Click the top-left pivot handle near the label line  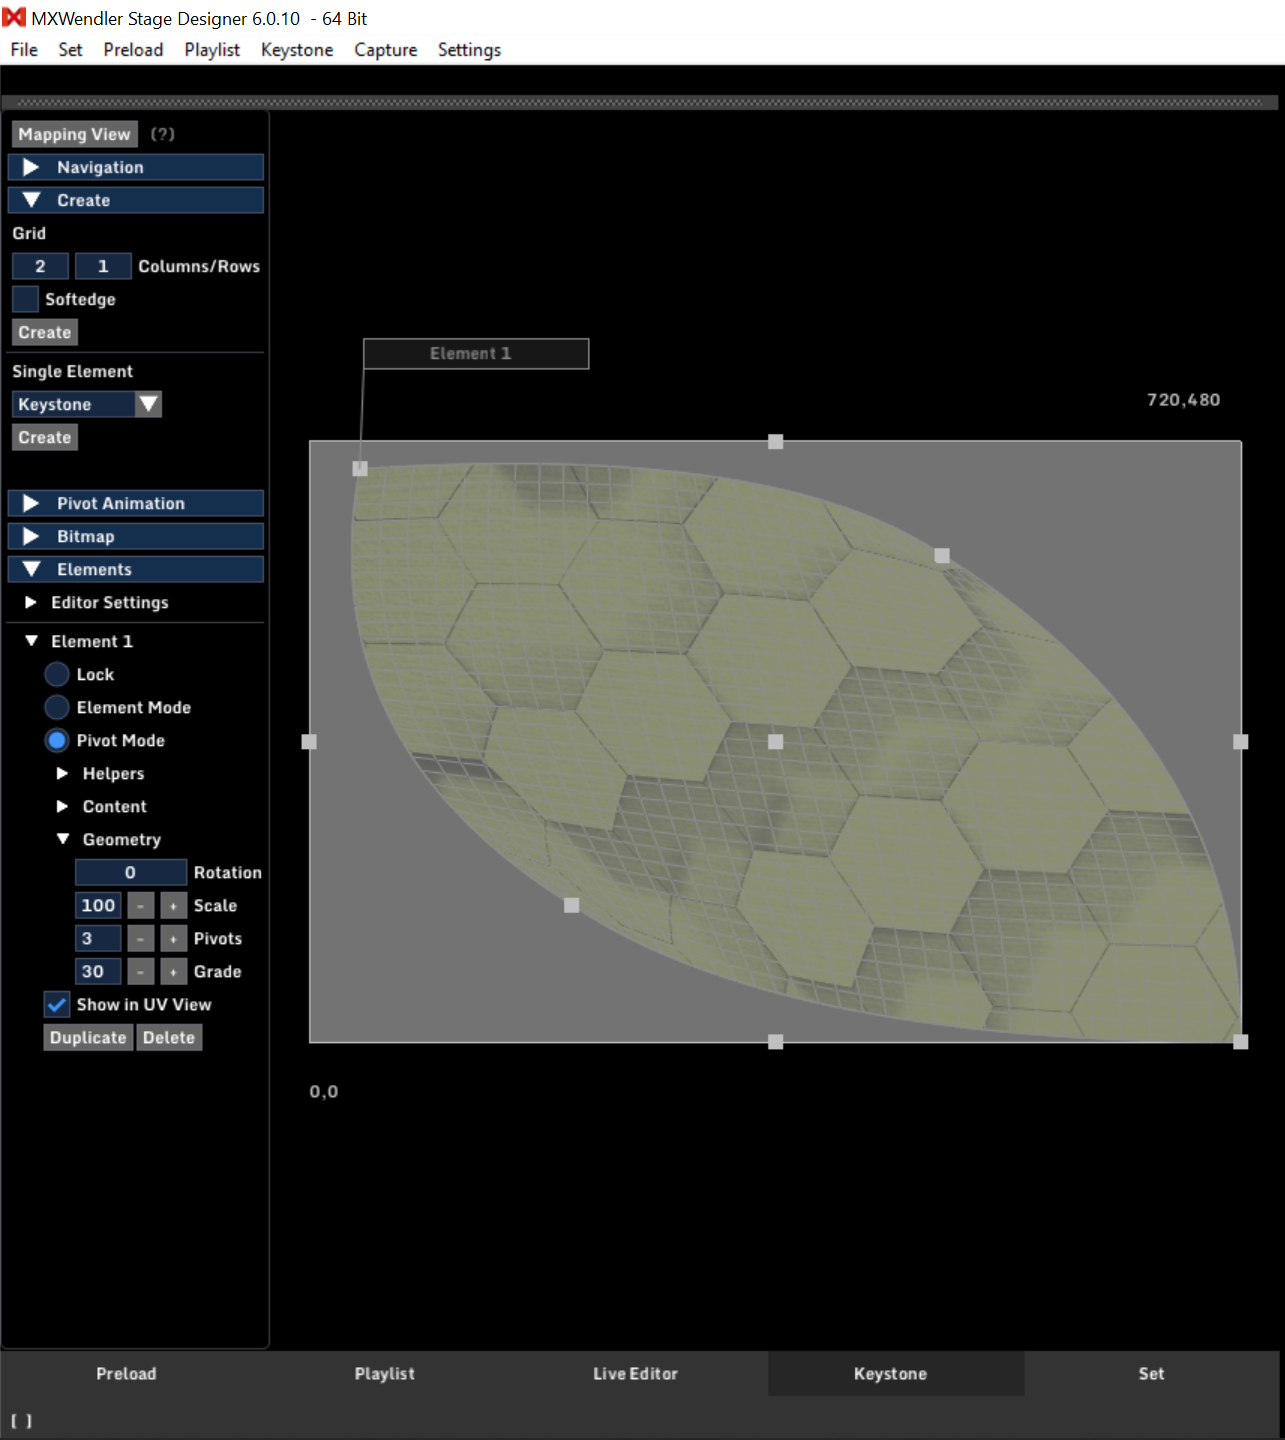coord(360,468)
